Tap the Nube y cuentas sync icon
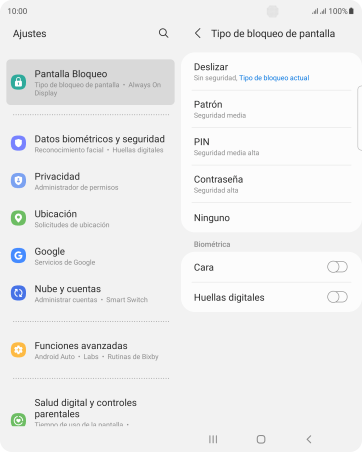362x452 pixels. tap(19, 293)
